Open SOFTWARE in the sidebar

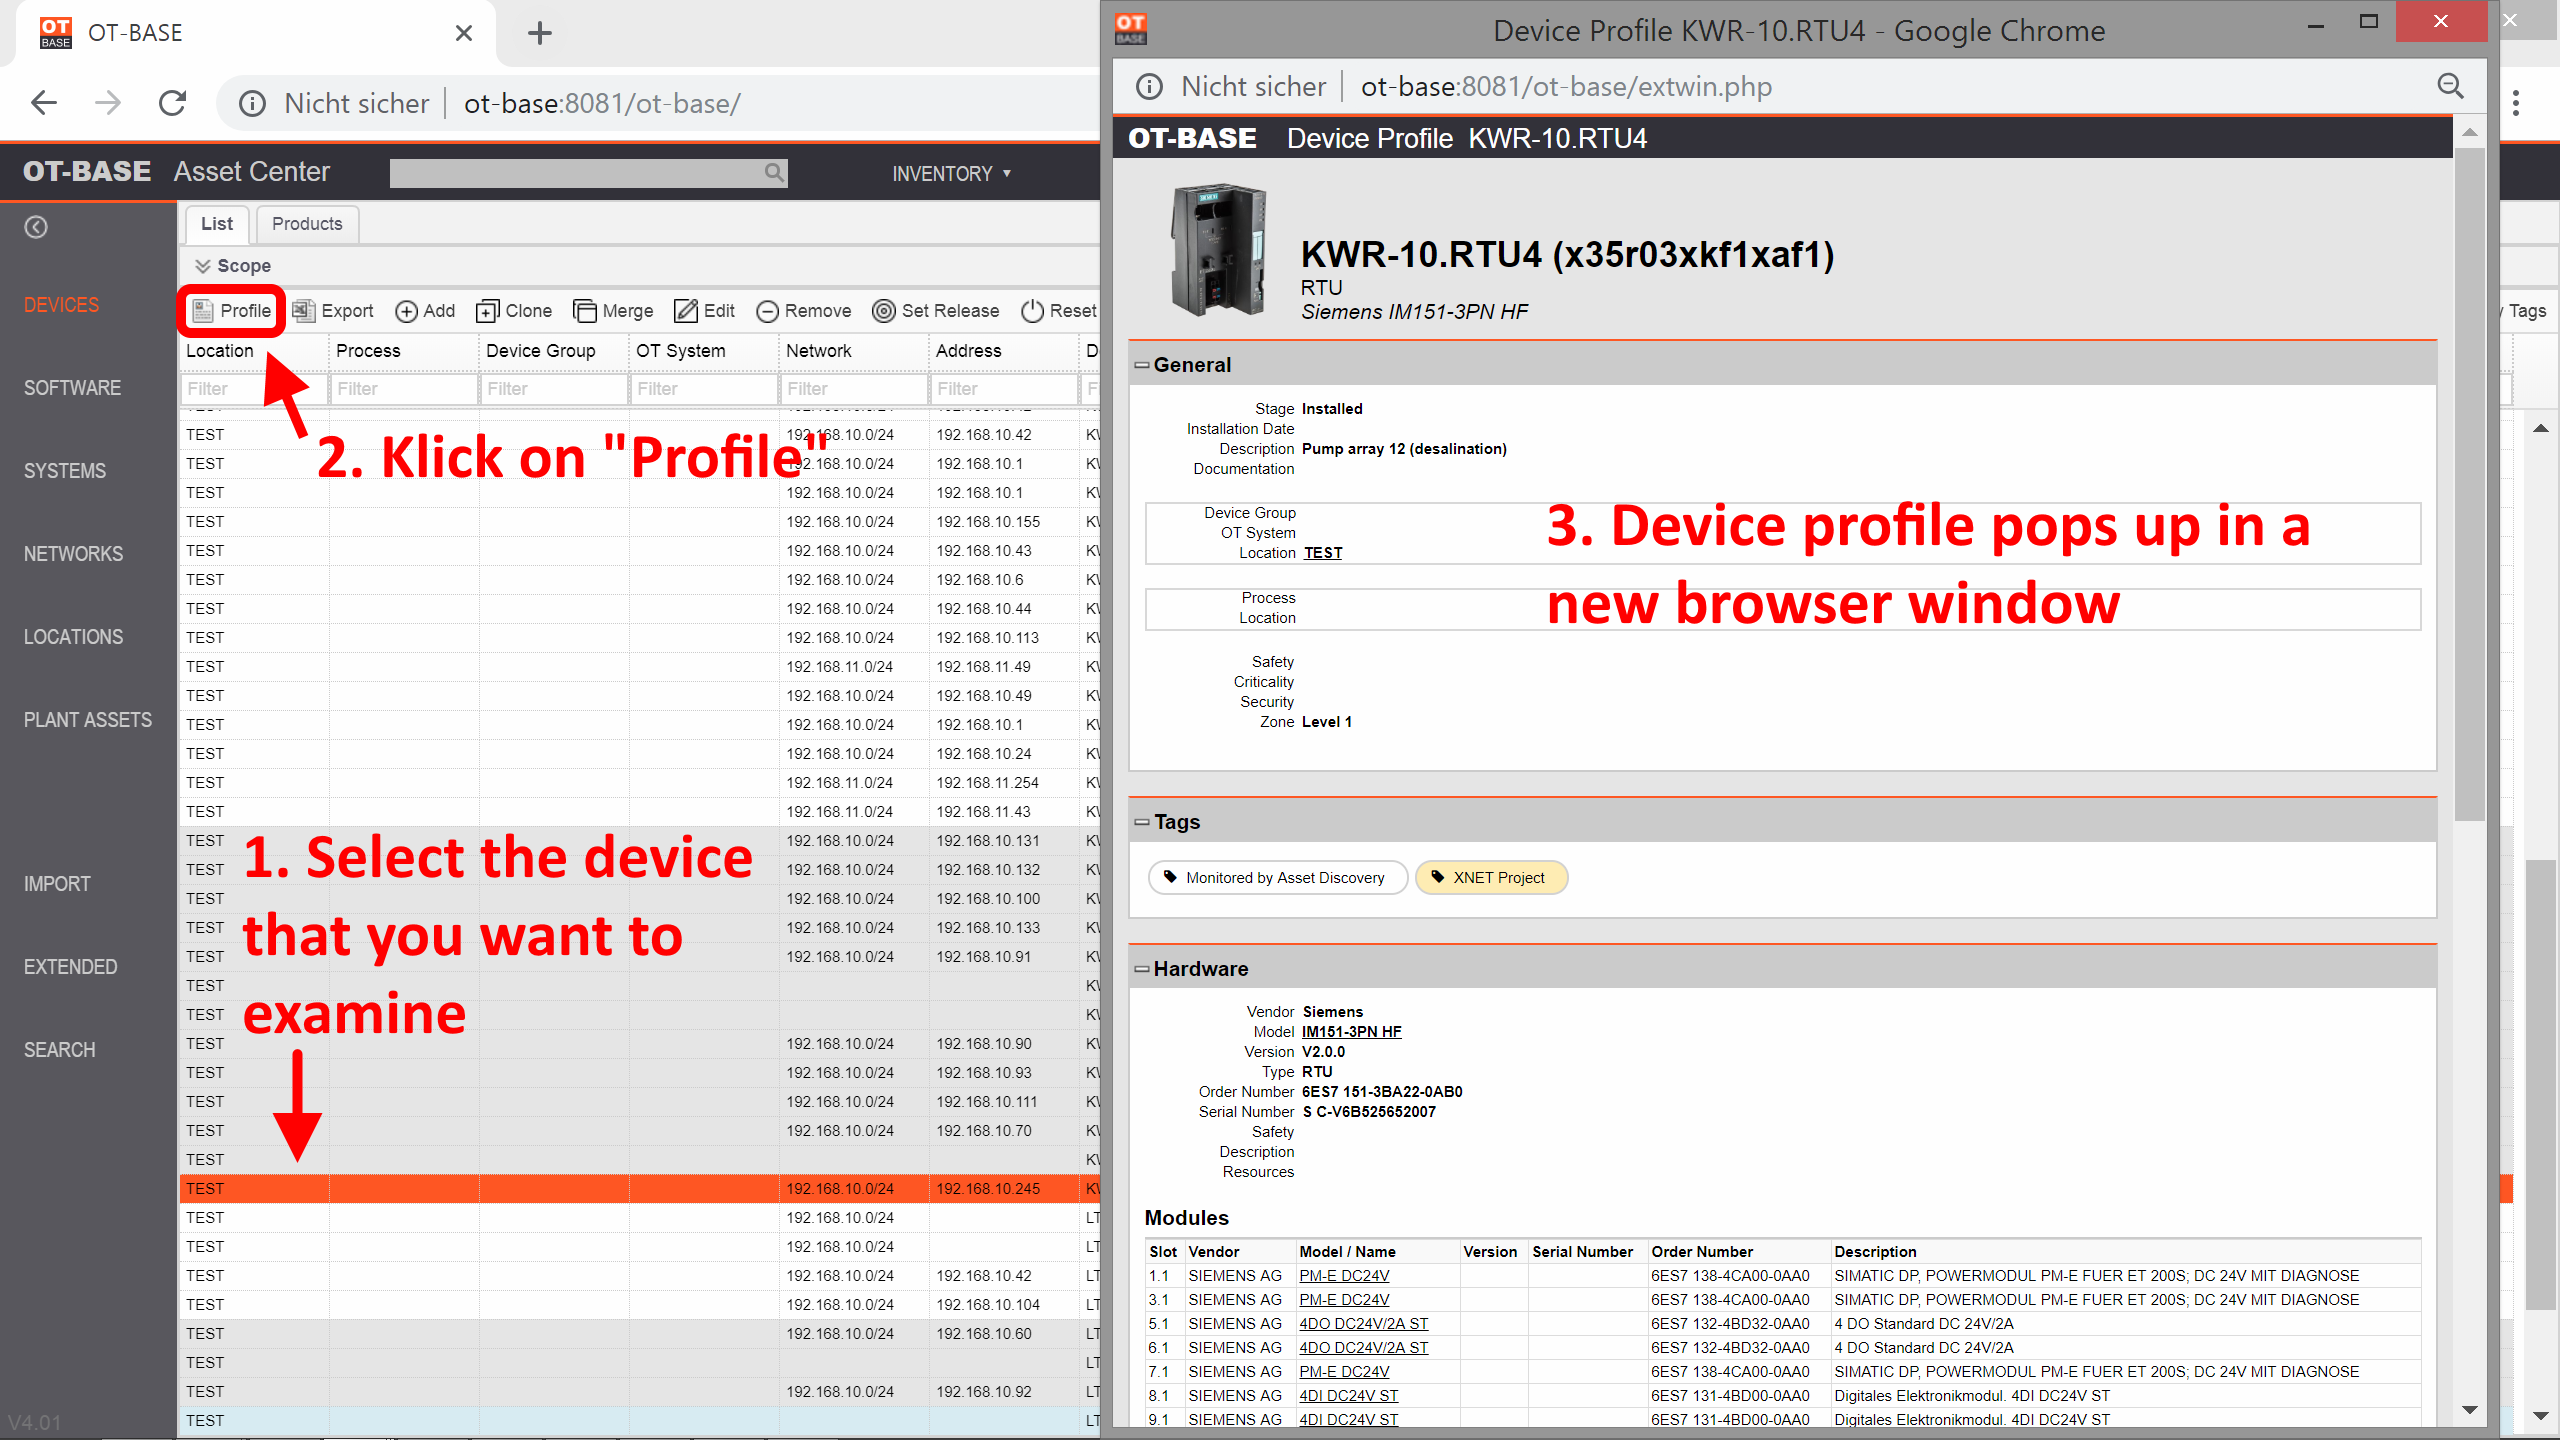click(72, 388)
